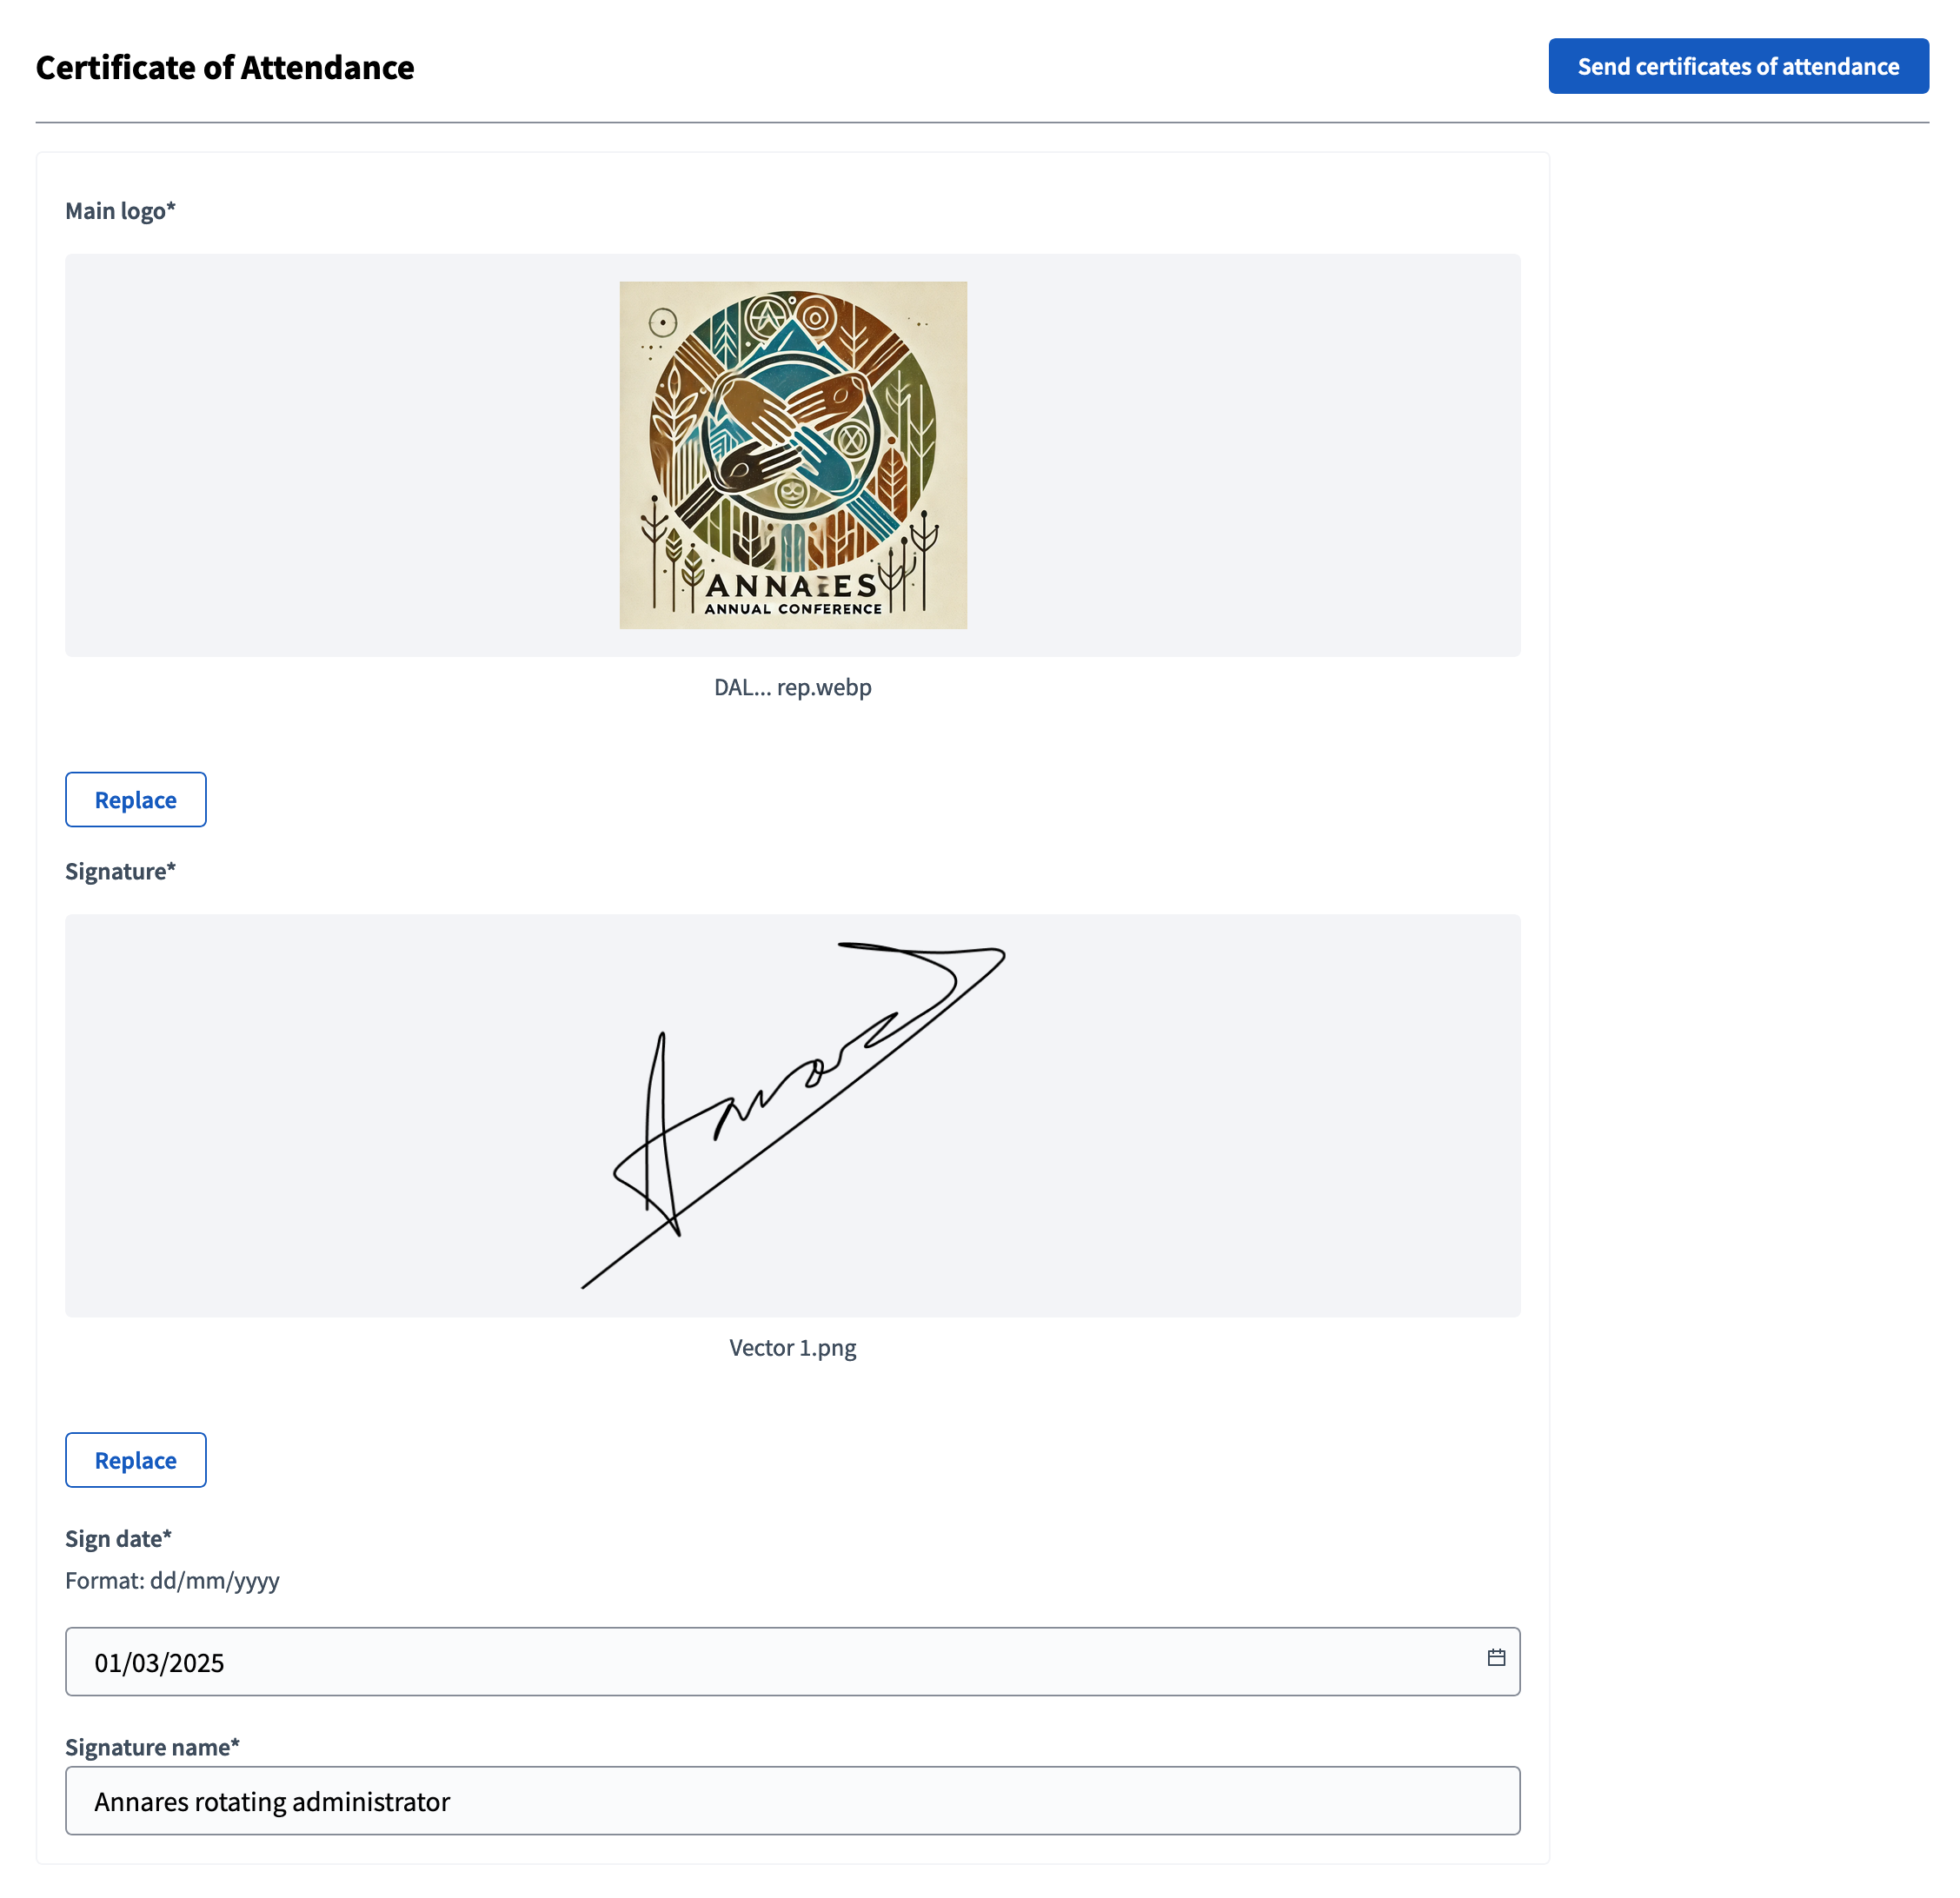Replace the main logo image
Image resolution: width=1960 pixels, height=1898 pixels.
135,799
